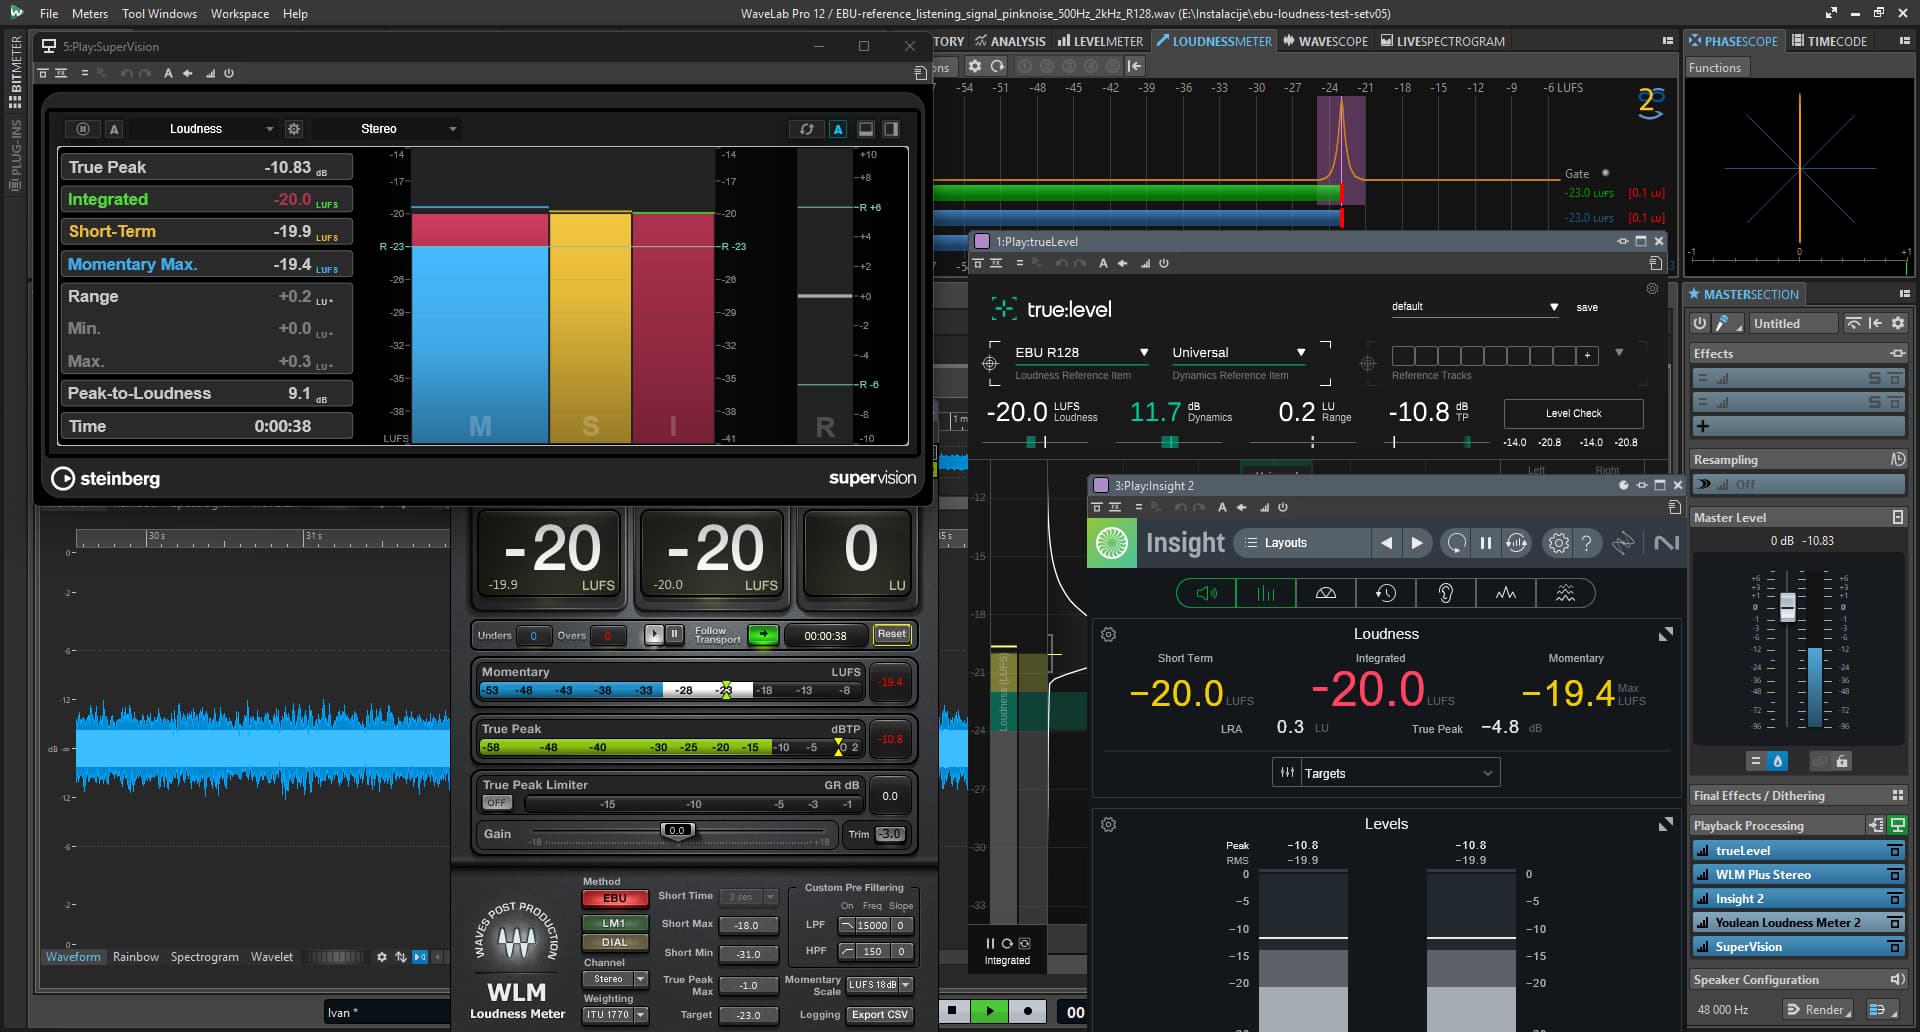Click Export CSV in WLM
1920x1032 pixels.
pyautogui.click(x=880, y=1015)
